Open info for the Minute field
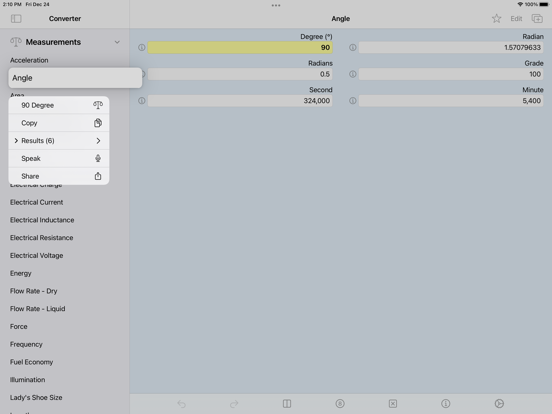The width and height of the screenshot is (552, 414). point(352,101)
